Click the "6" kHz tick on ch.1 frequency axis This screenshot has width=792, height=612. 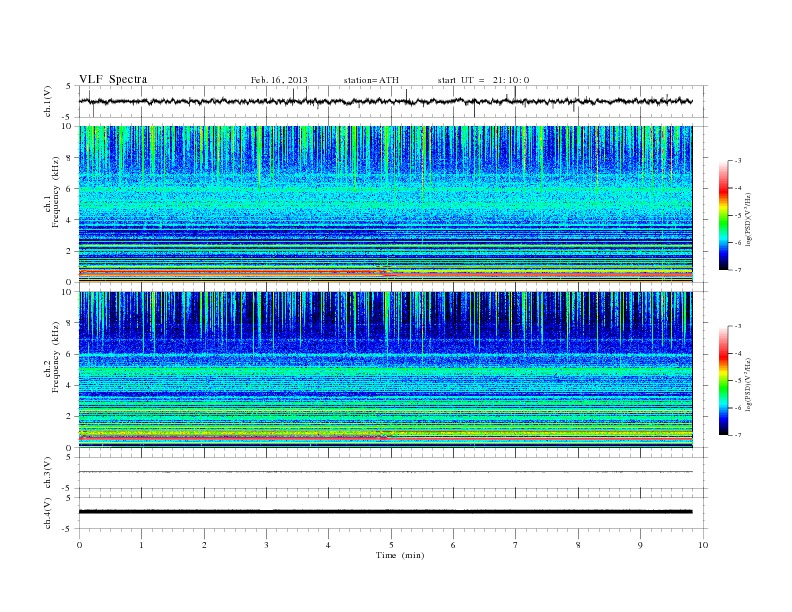(70, 189)
